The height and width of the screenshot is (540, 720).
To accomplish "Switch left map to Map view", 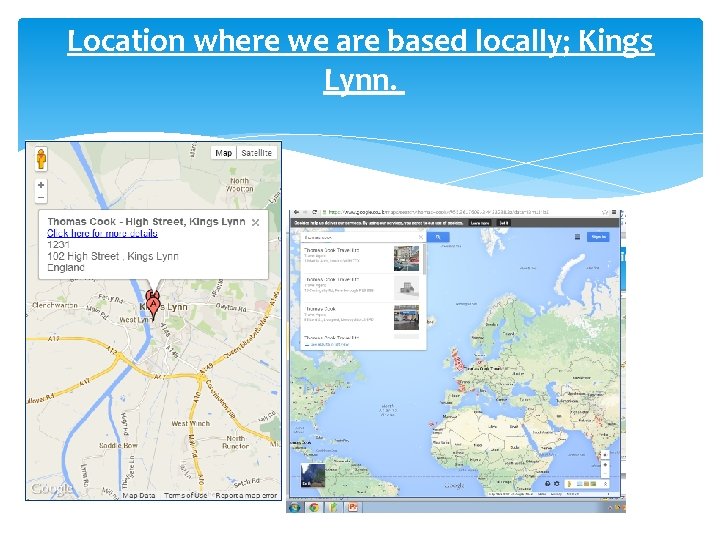I will 224,153.
